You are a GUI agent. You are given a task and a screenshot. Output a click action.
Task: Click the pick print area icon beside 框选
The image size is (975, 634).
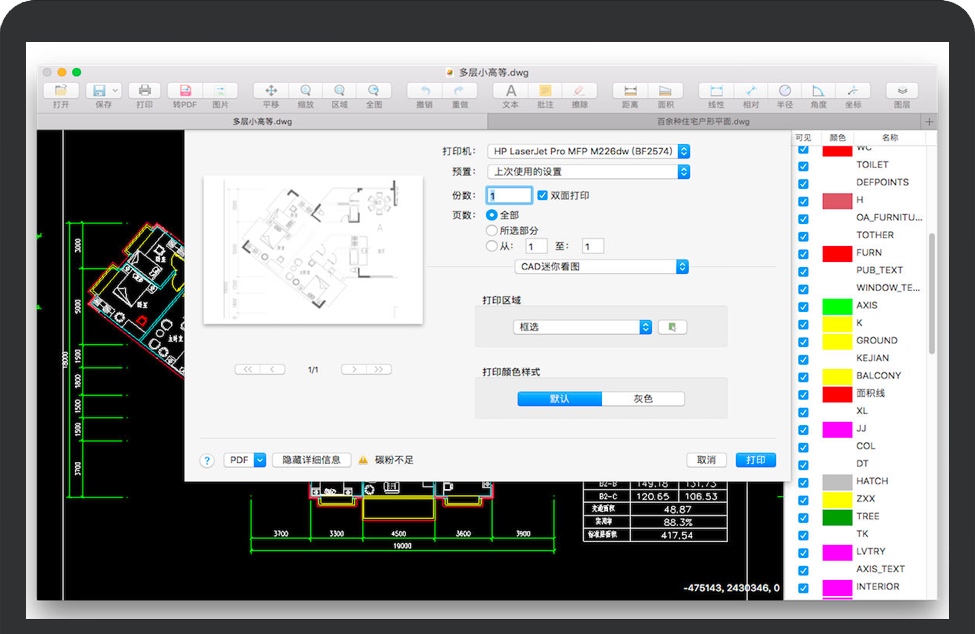(673, 327)
